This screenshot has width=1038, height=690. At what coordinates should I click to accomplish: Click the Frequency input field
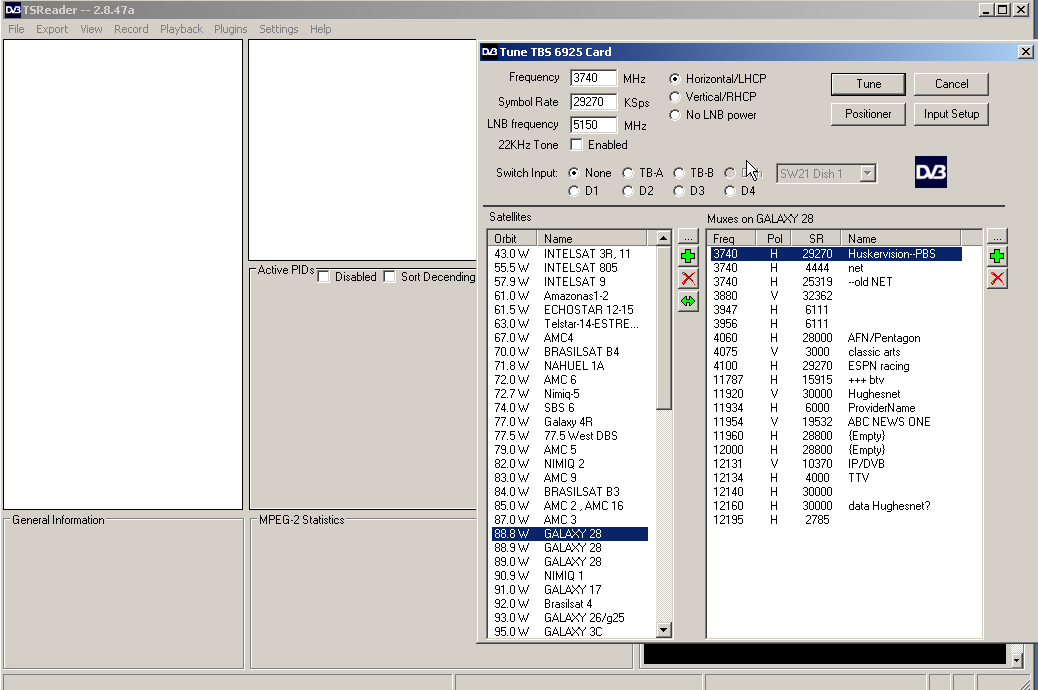coord(593,78)
